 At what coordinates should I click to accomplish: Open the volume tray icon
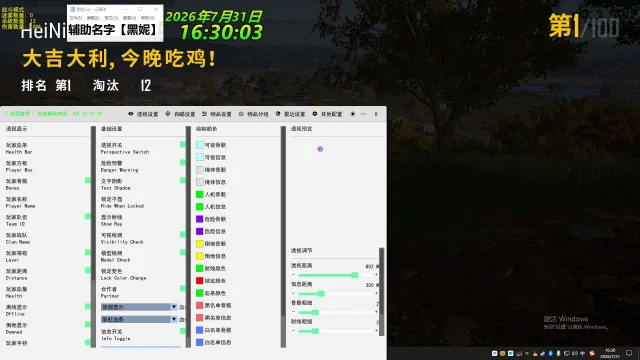tap(575, 353)
